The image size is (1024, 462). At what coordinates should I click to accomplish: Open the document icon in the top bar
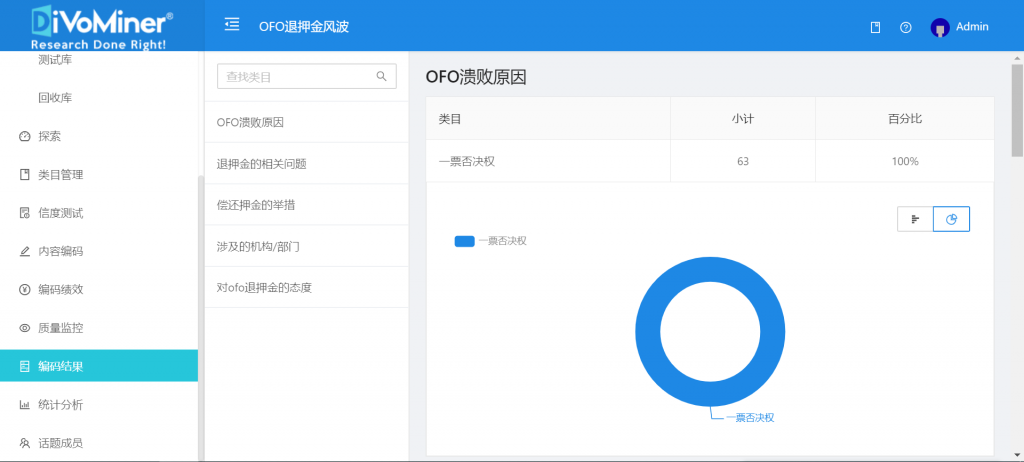[x=875, y=27]
